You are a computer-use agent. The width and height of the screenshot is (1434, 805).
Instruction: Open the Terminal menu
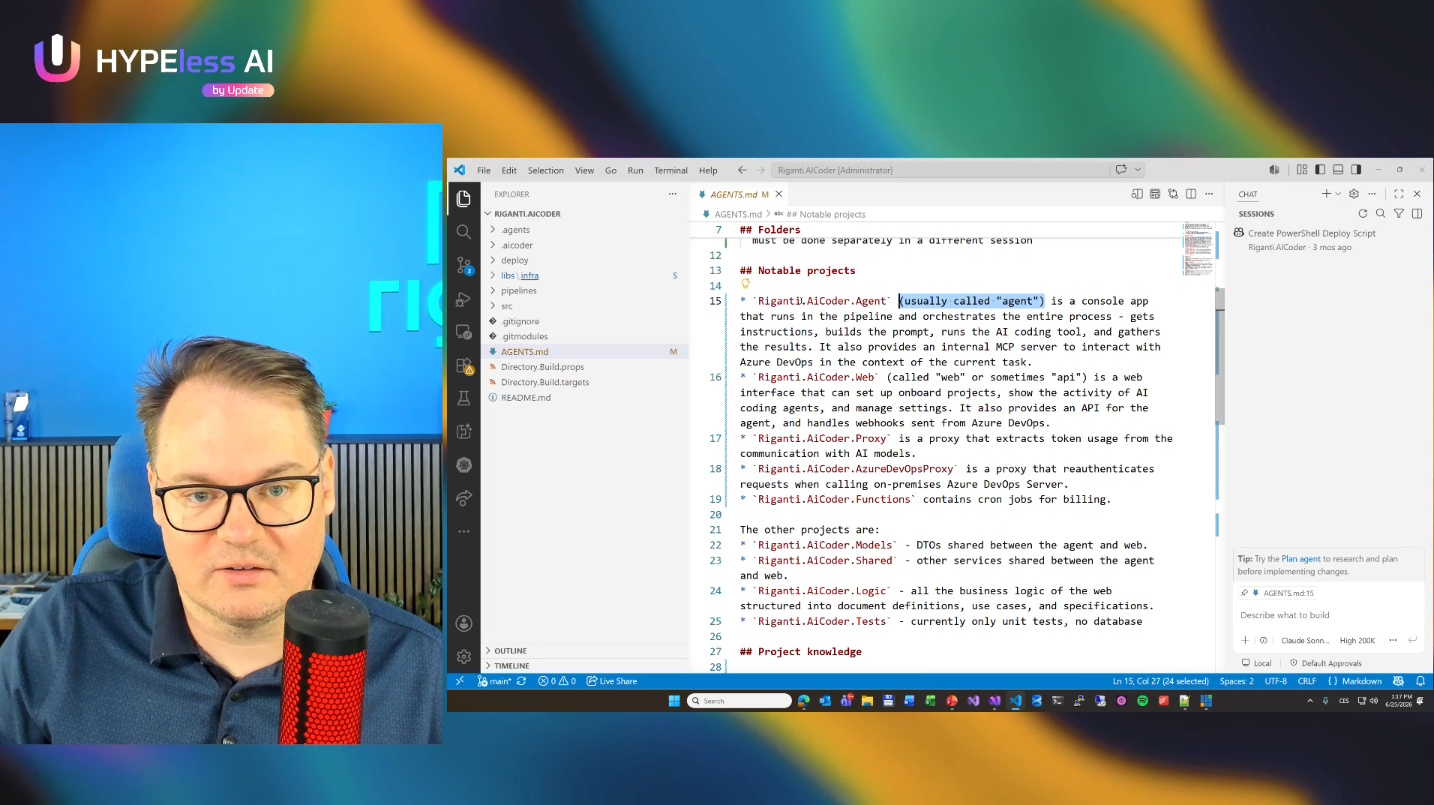(671, 170)
